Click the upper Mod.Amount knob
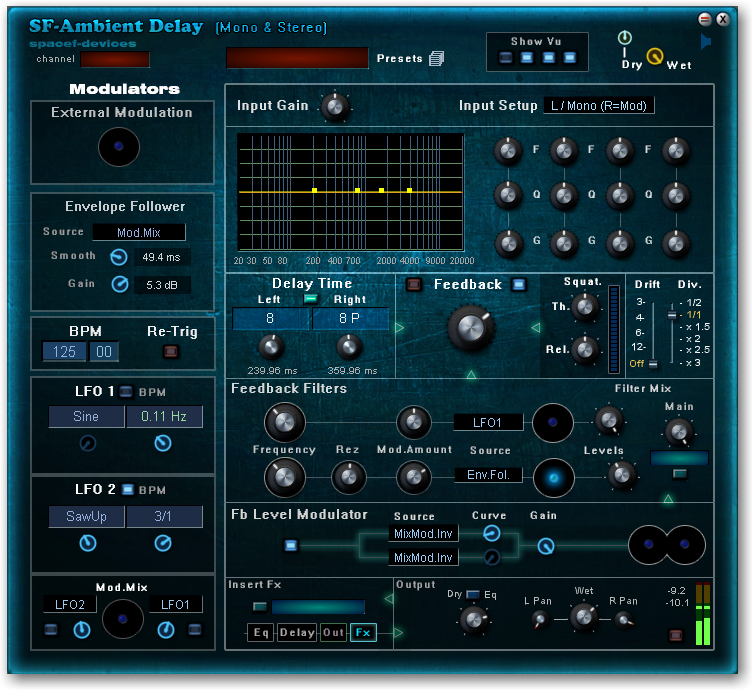The width and height of the screenshot is (753, 690). (x=413, y=423)
